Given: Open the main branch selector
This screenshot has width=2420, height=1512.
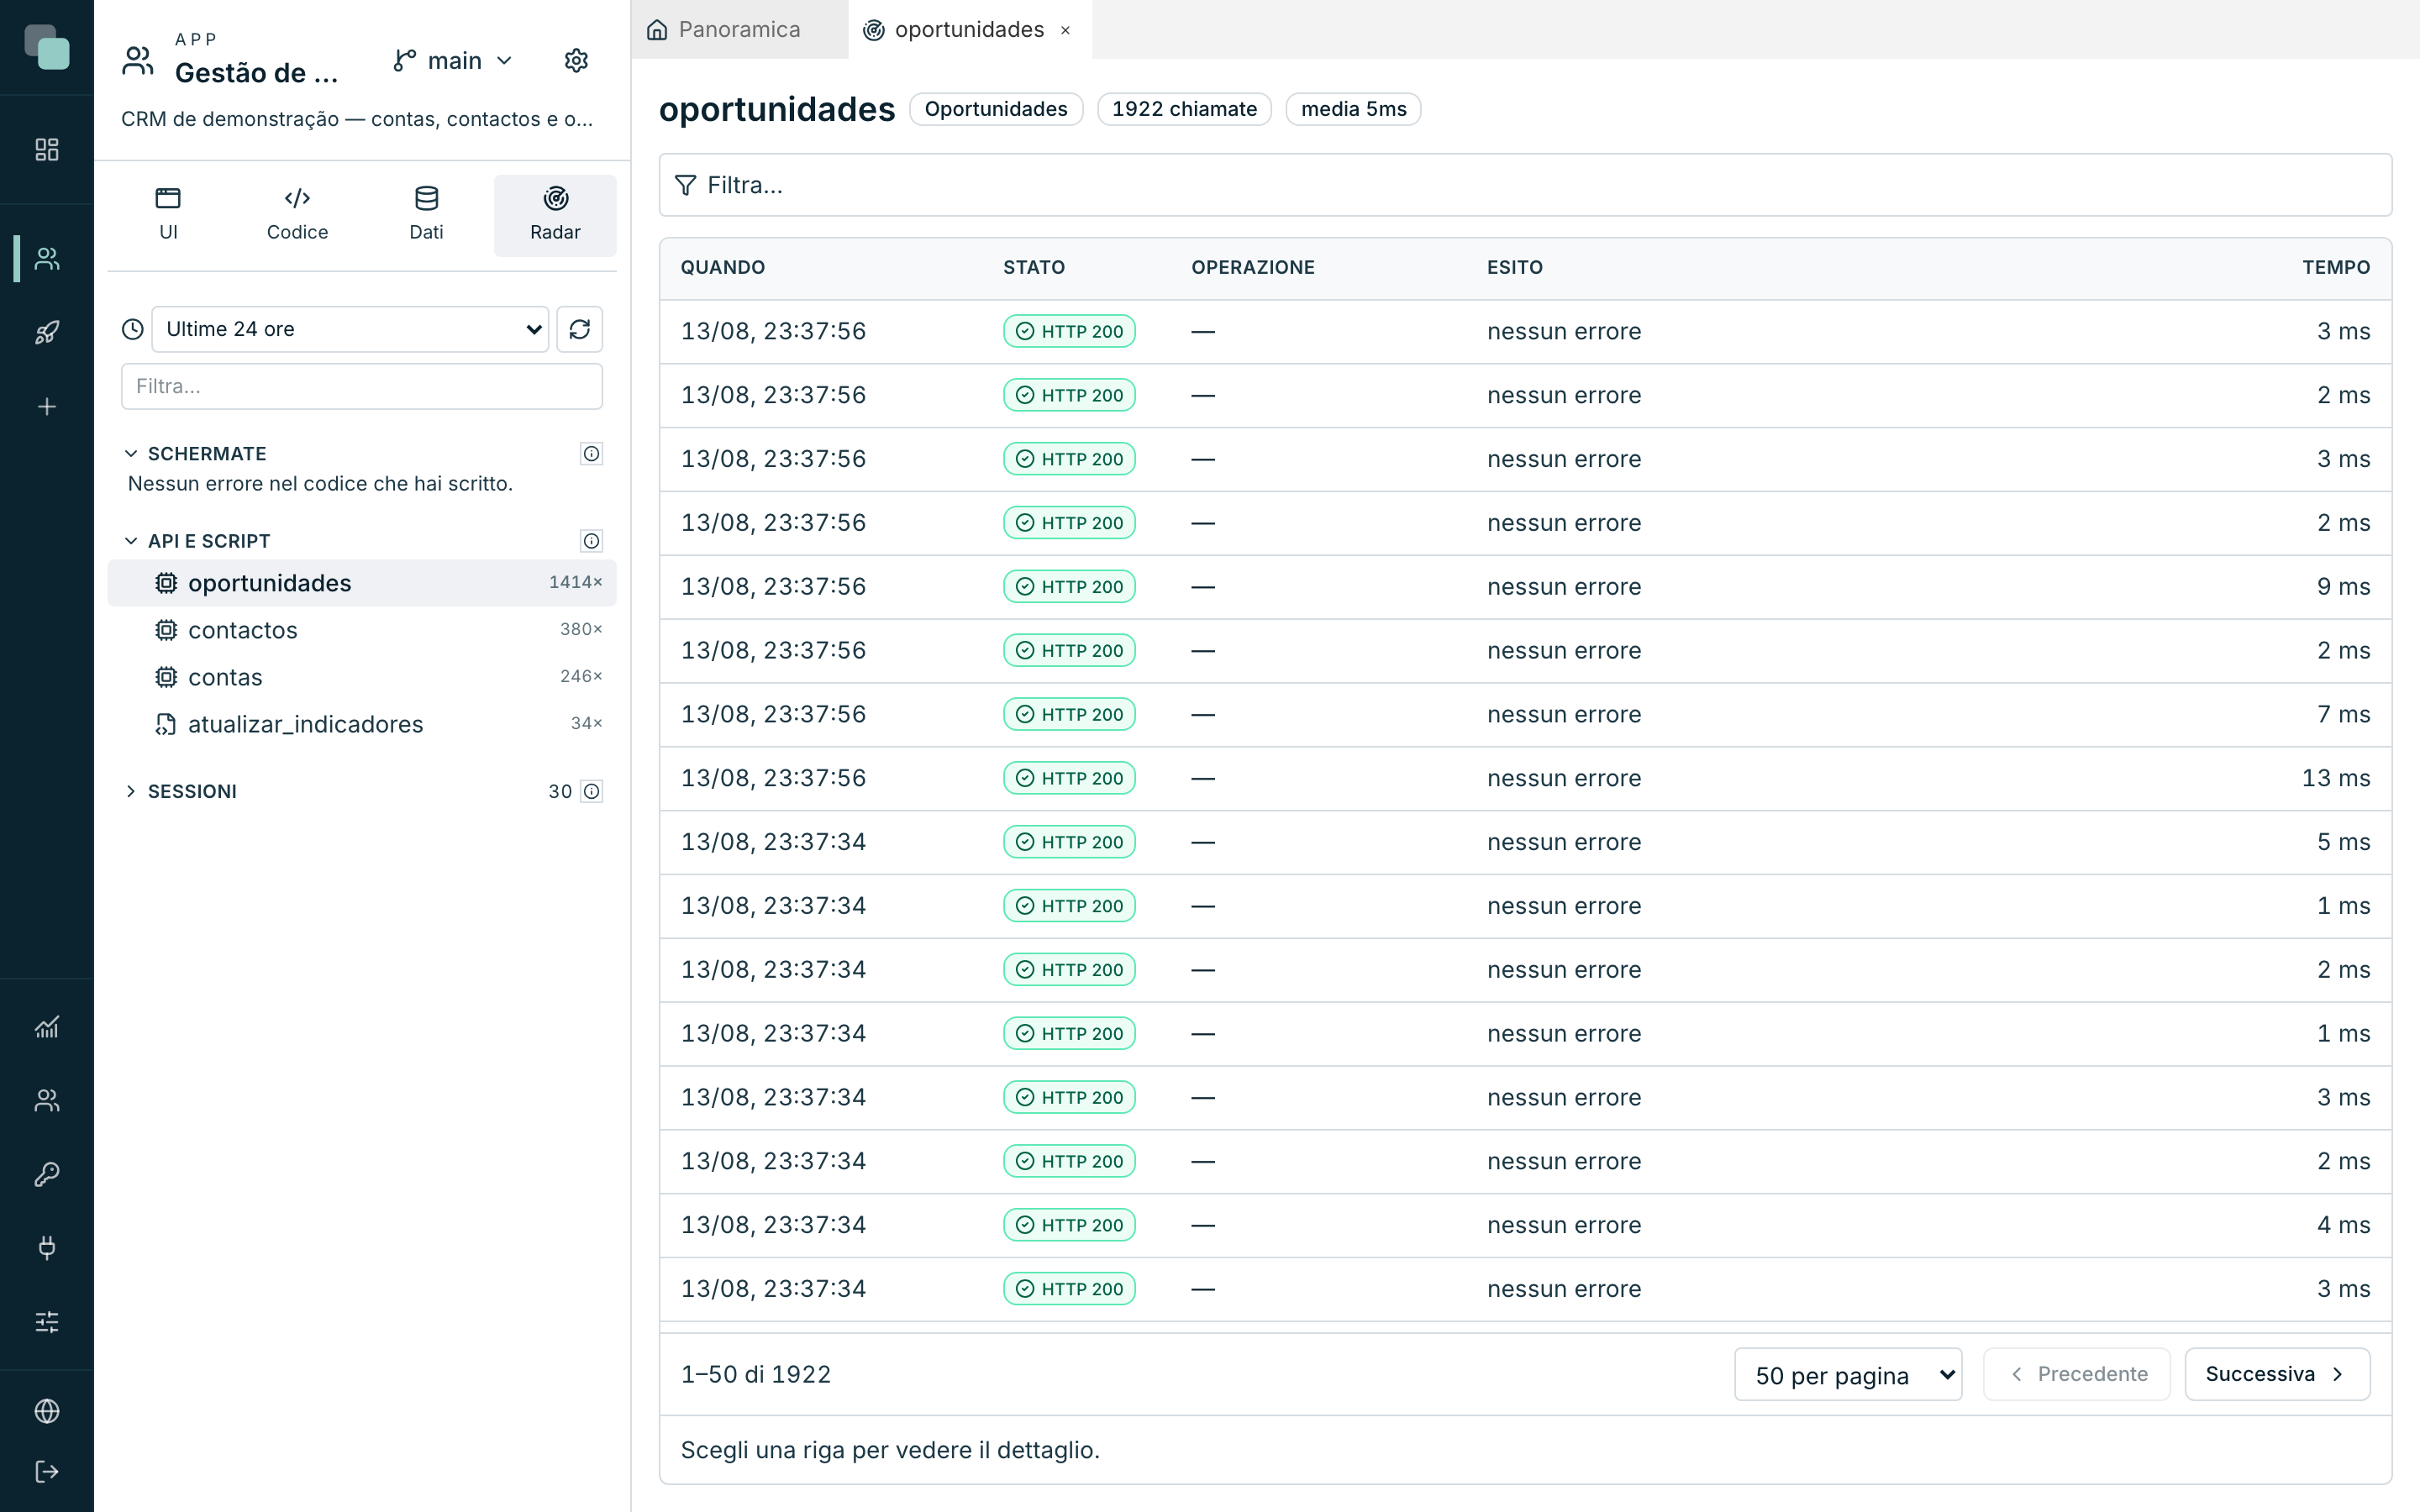Looking at the screenshot, I should [x=453, y=61].
